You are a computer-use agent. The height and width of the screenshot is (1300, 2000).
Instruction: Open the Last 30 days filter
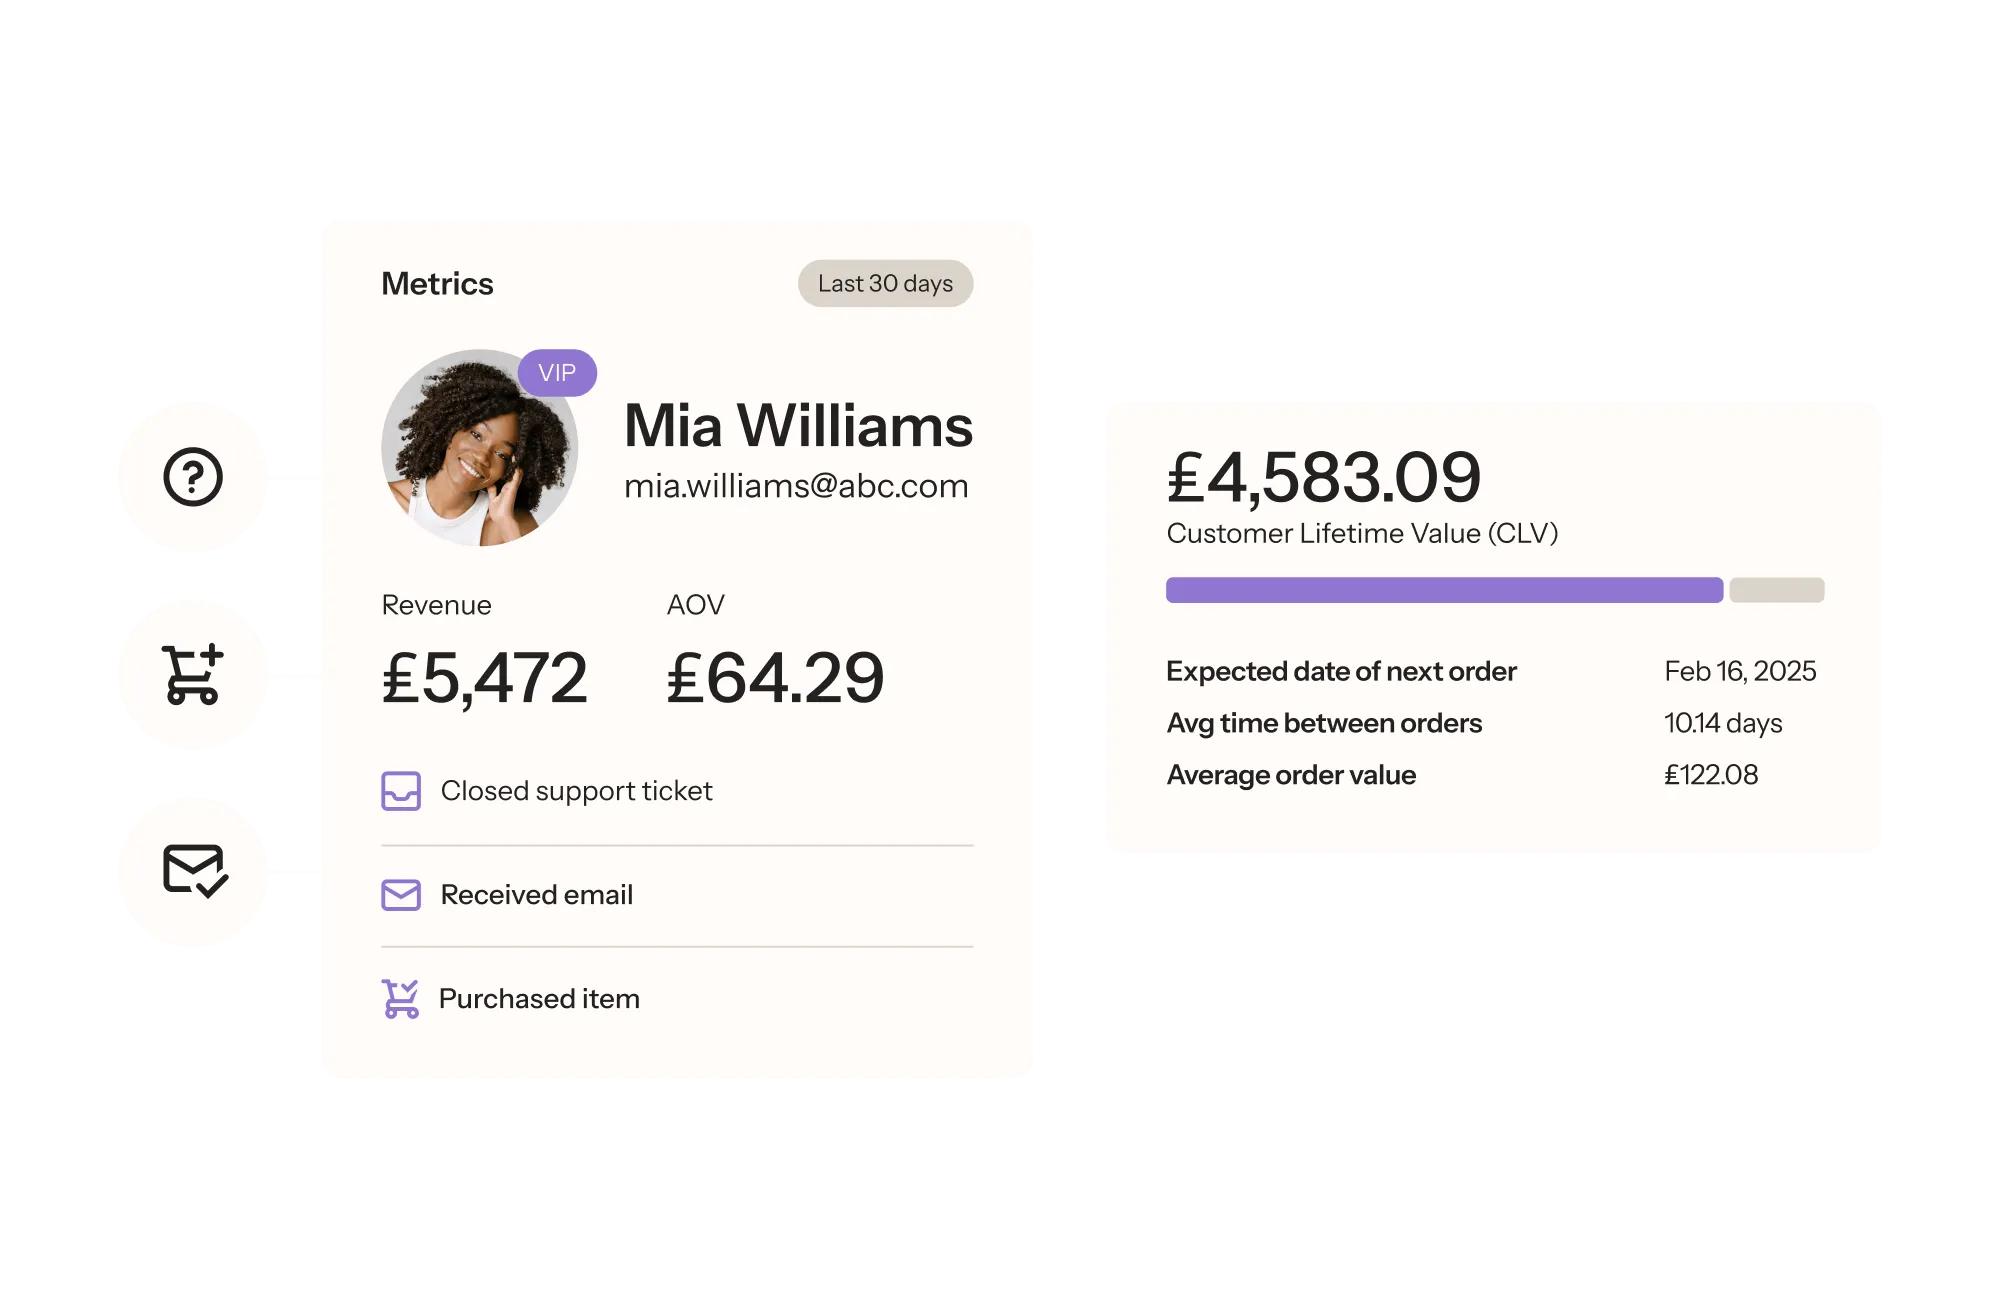(885, 284)
